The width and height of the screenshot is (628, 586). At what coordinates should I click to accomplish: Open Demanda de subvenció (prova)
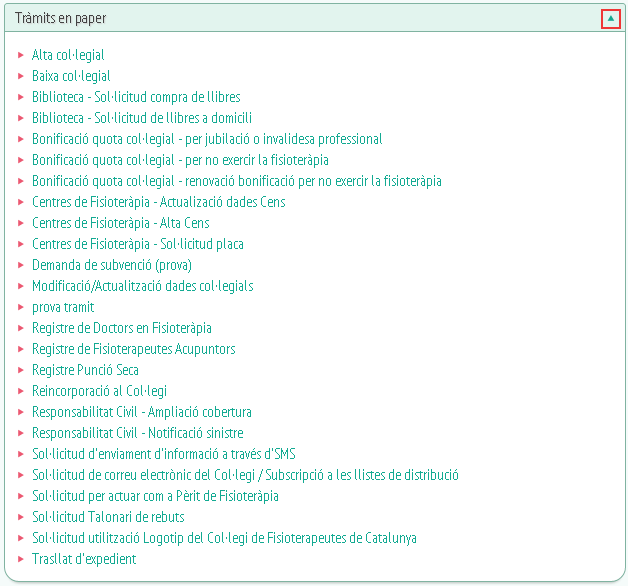(112, 265)
